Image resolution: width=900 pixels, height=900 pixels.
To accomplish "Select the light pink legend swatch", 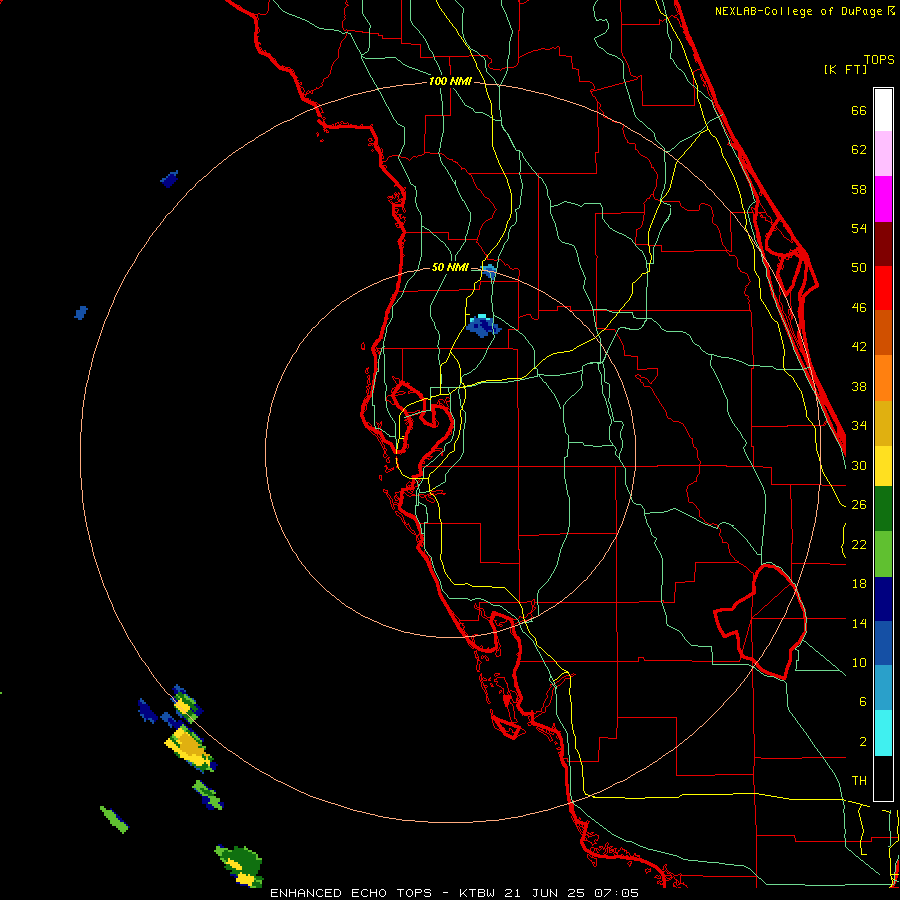I will coord(883,154).
